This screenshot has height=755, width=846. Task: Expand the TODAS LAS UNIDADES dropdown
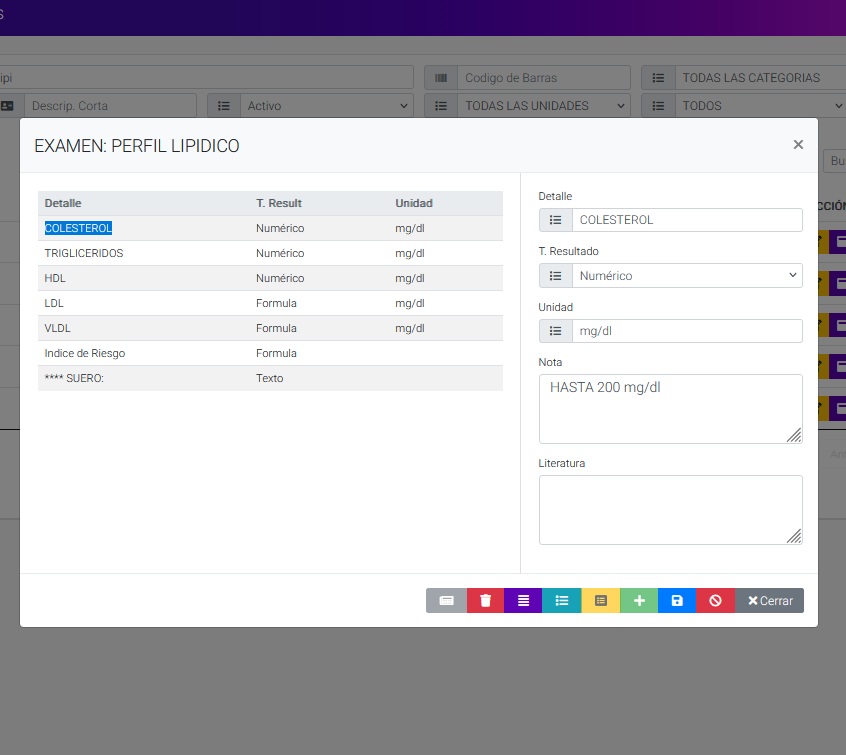tap(541, 106)
